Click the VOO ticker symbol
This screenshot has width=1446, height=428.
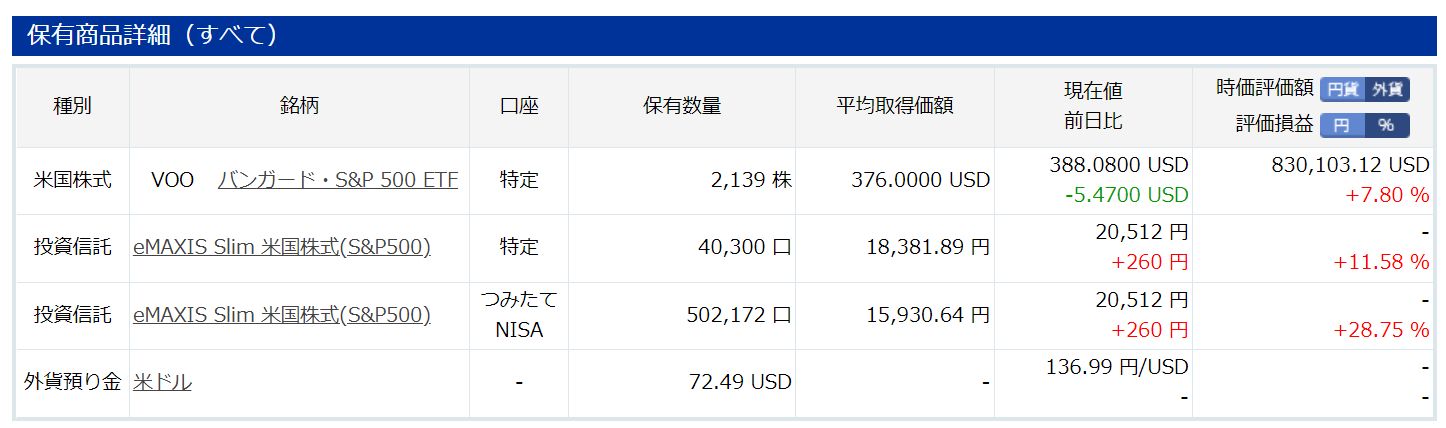click(171, 181)
